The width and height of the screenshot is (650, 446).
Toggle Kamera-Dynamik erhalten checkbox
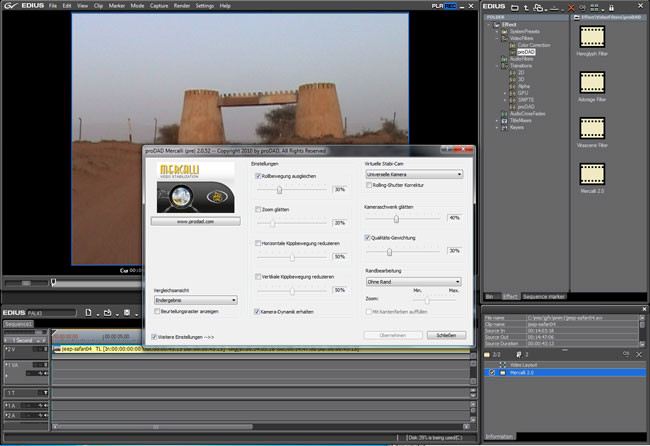point(257,311)
